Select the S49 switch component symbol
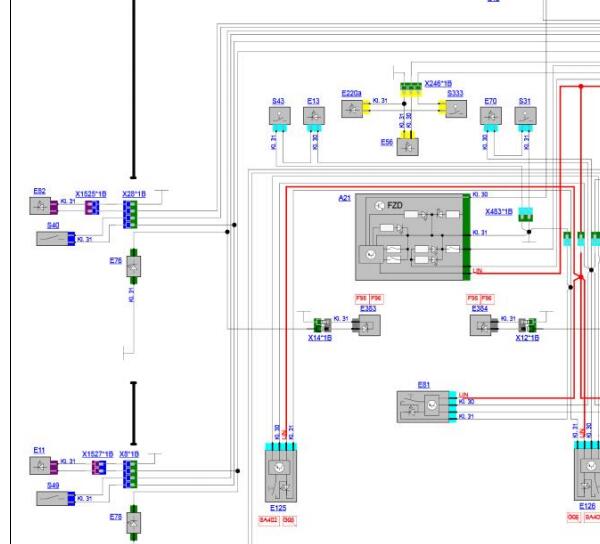 click(53, 498)
